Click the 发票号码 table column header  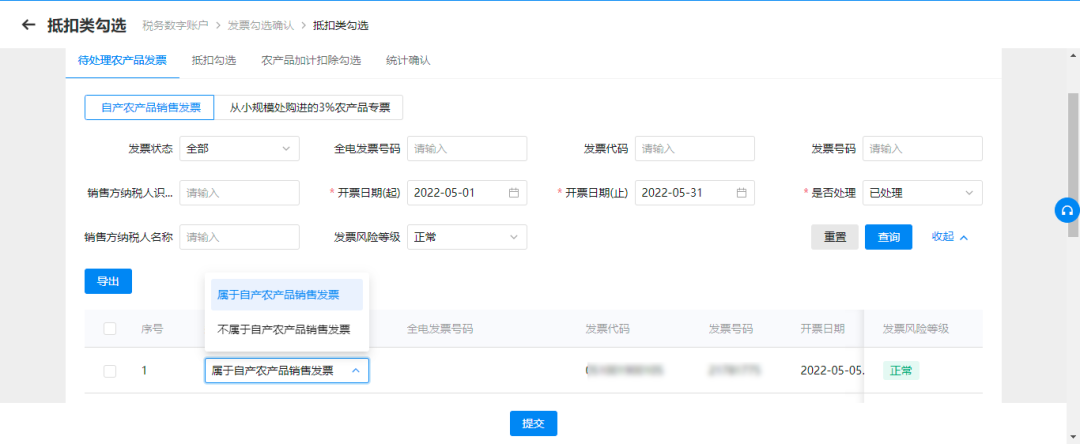731,329
